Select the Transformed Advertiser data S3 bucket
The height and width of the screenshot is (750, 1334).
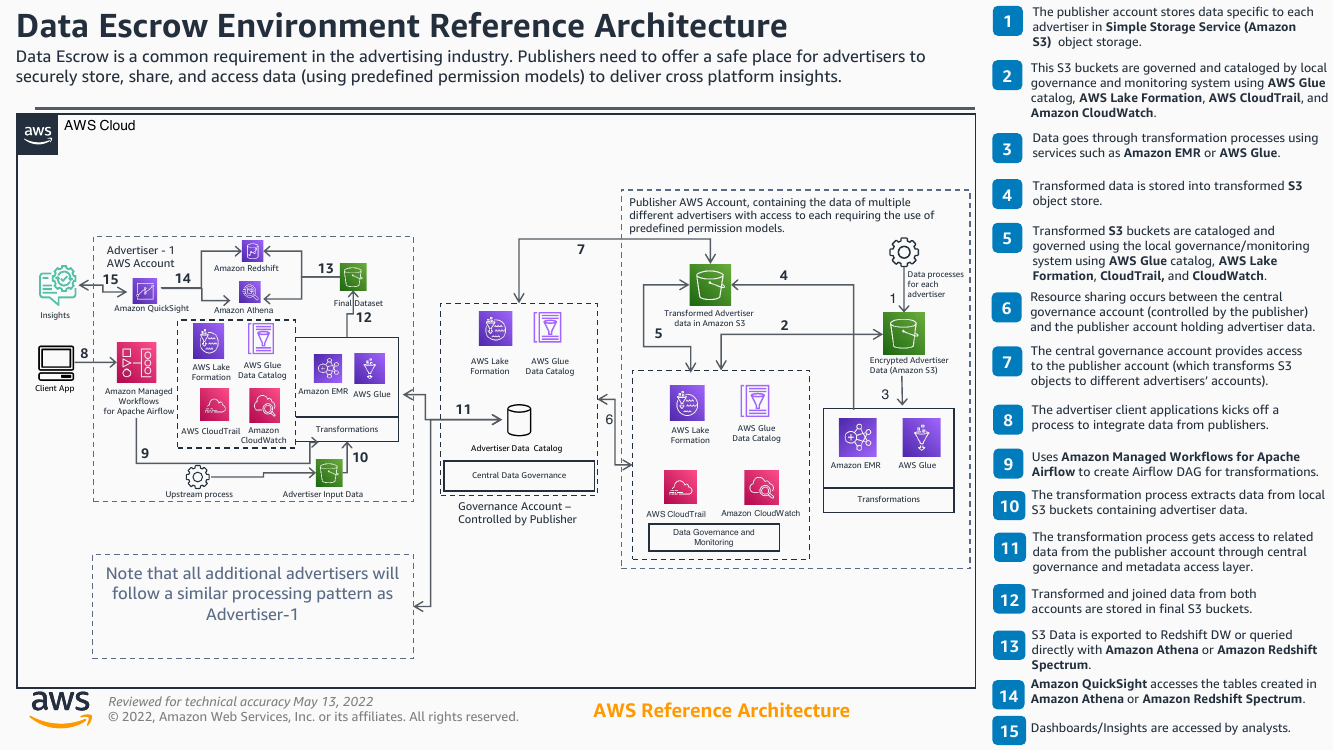(711, 285)
